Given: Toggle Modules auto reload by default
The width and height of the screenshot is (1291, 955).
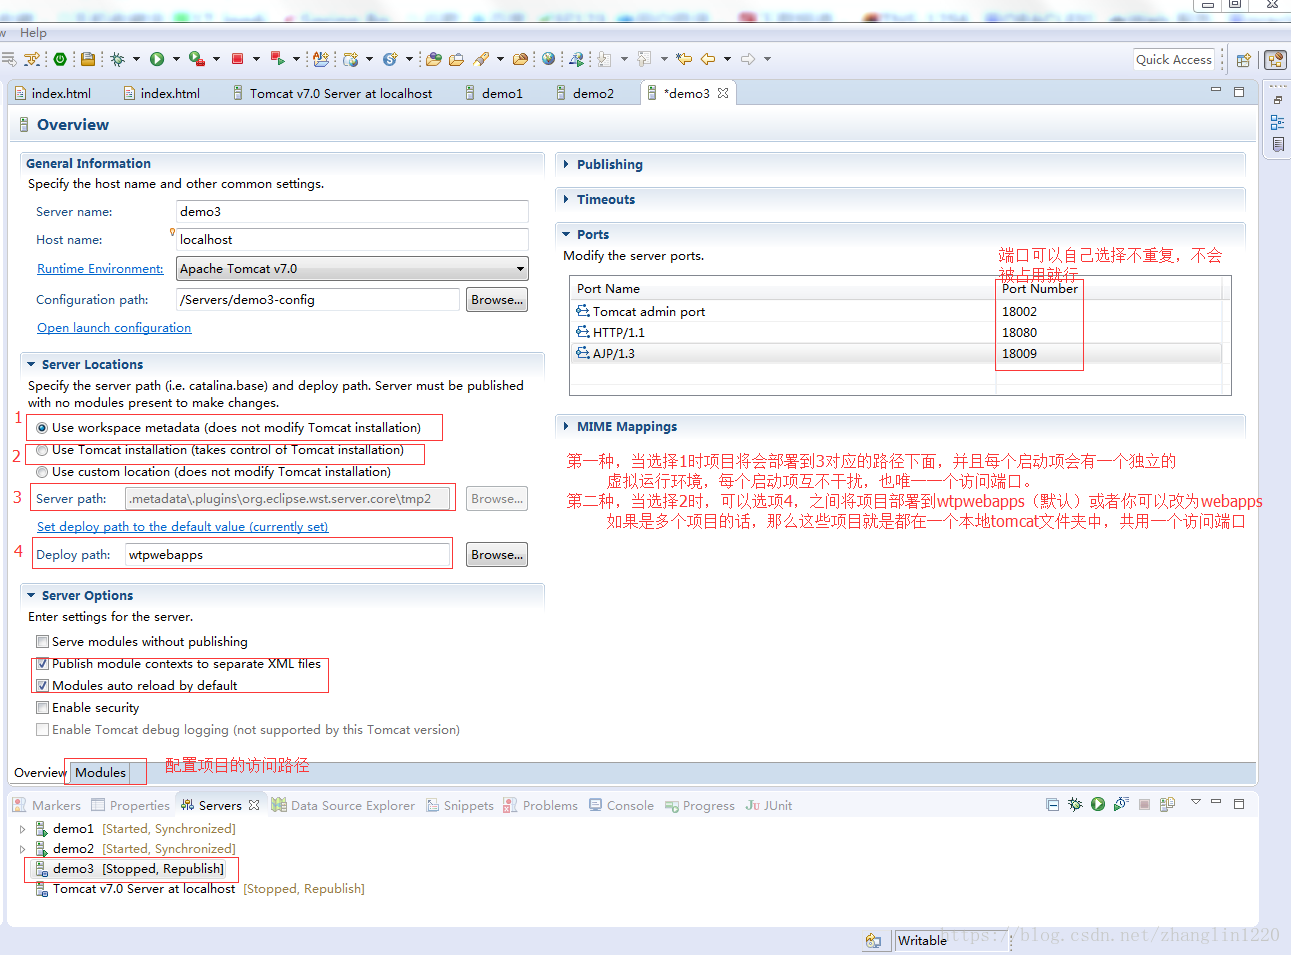Looking at the screenshot, I should 42,686.
